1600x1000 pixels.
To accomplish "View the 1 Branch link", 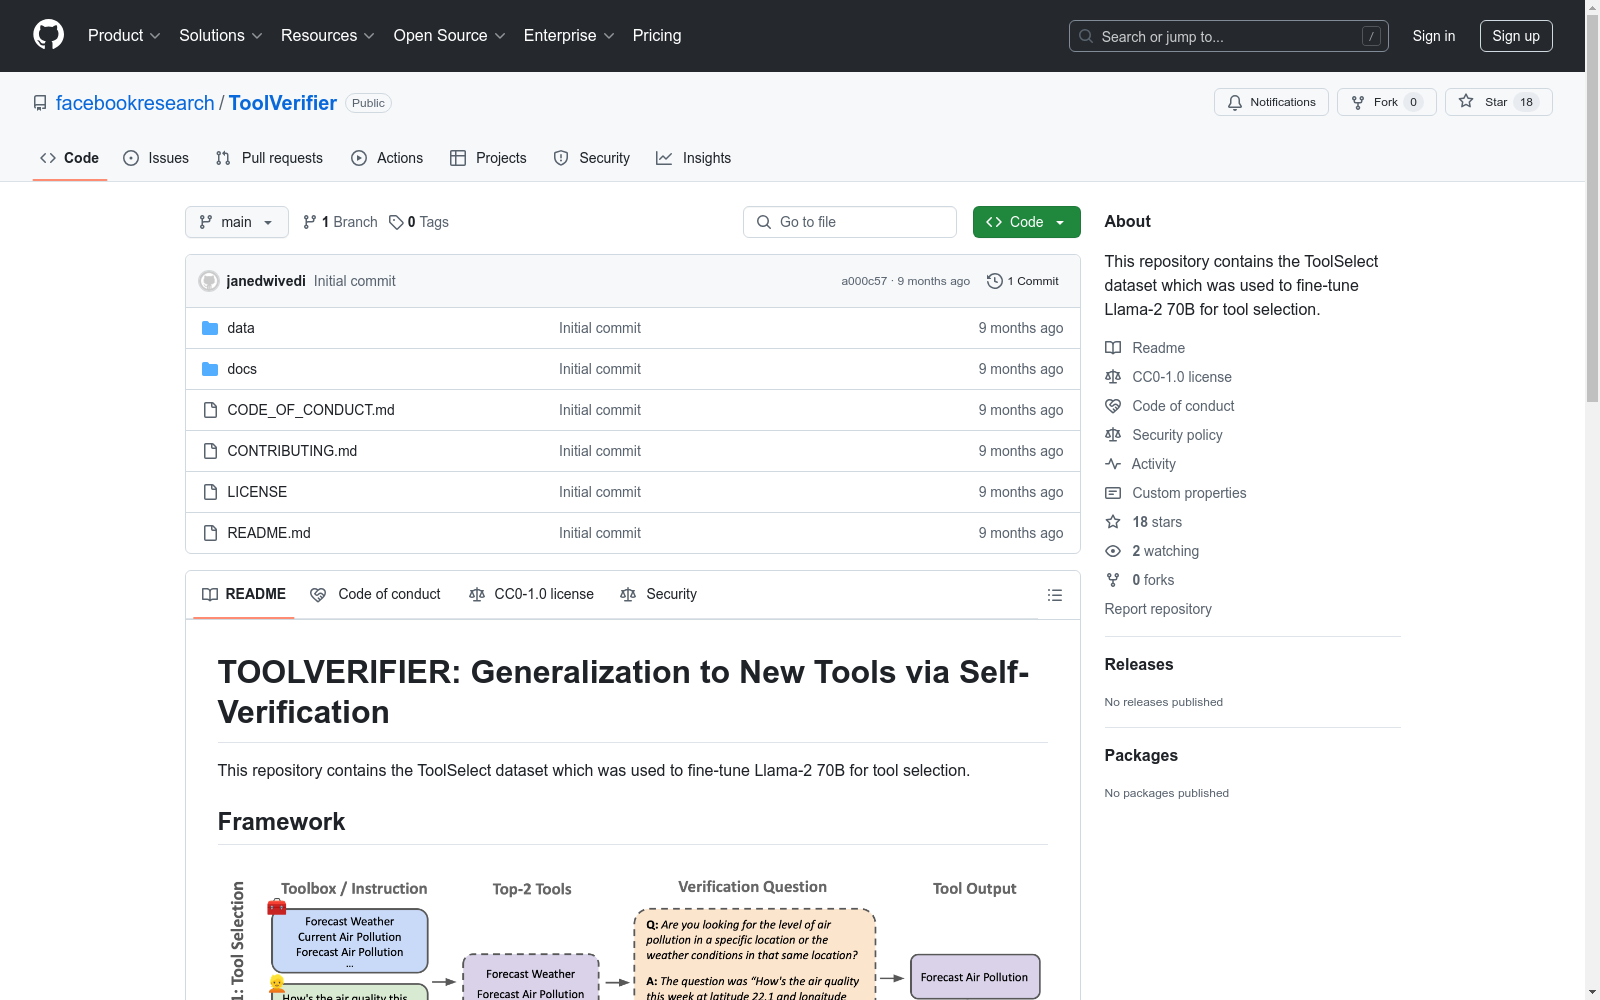I will coord(340,222).
